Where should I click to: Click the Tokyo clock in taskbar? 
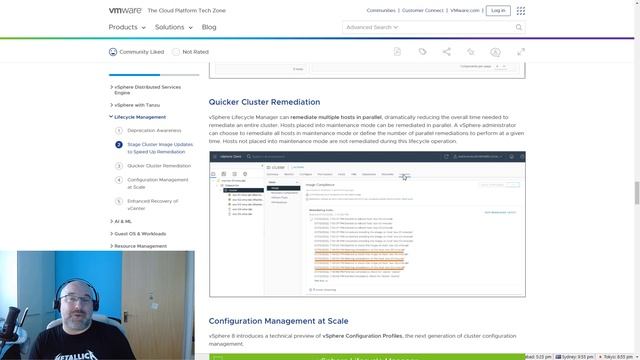tap(616, 357)
